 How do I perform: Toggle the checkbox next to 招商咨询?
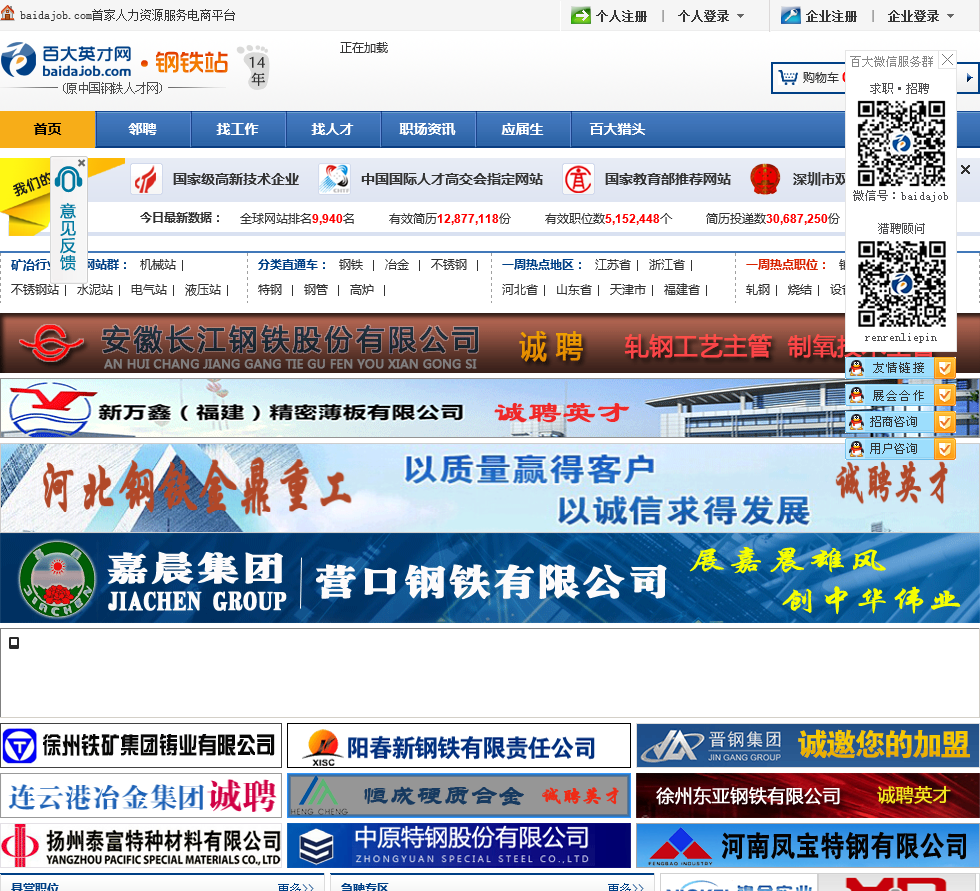tap(945, 422)
